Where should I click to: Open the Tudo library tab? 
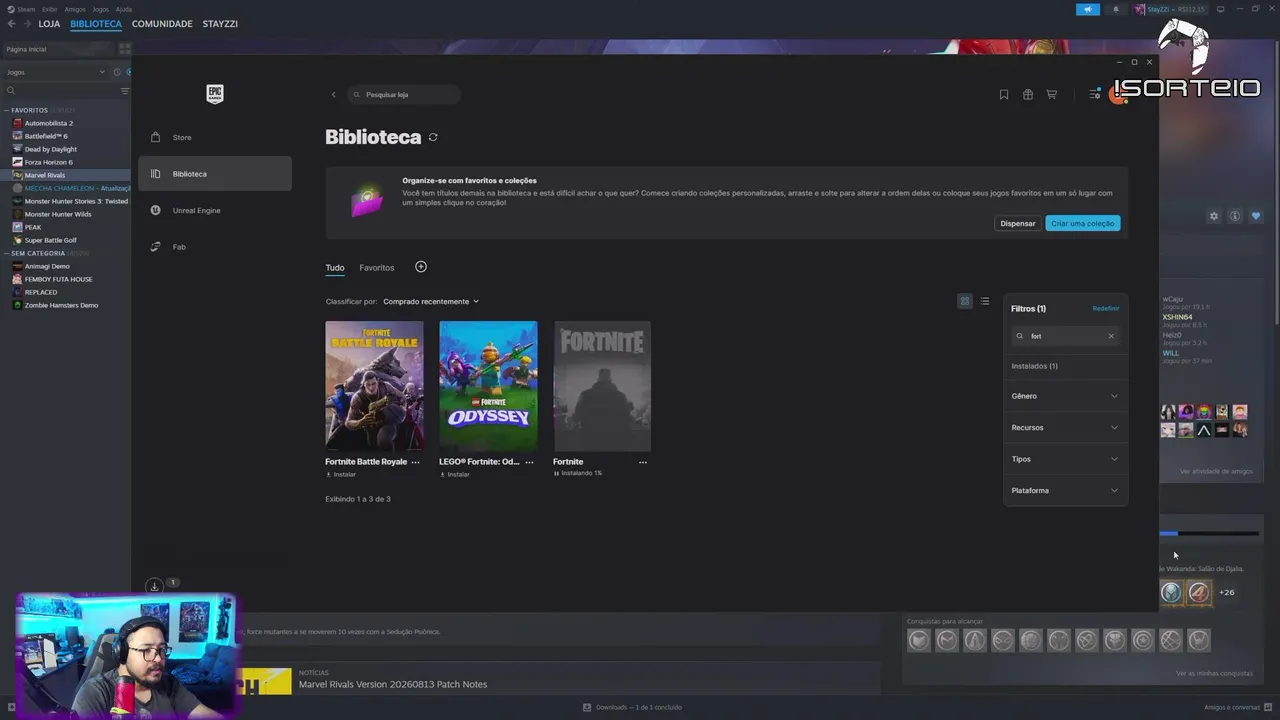point(335,268)
